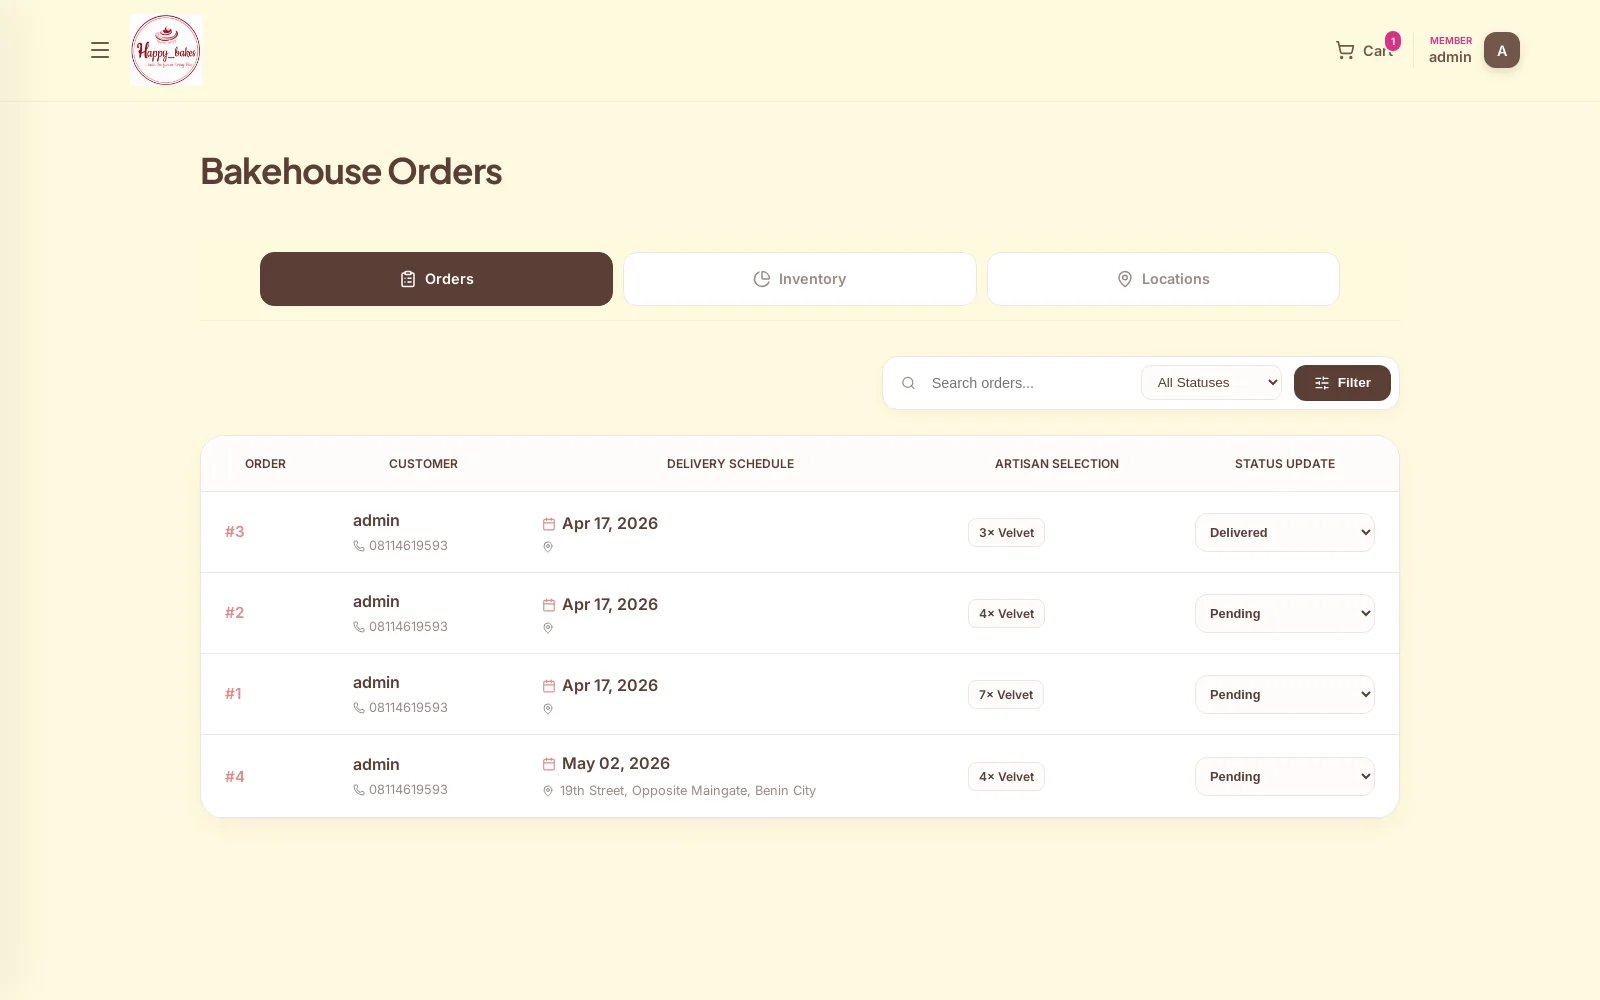This screenshot has width=1600, height=1000.
Task: Click order number #3
Action: point(235,532)
